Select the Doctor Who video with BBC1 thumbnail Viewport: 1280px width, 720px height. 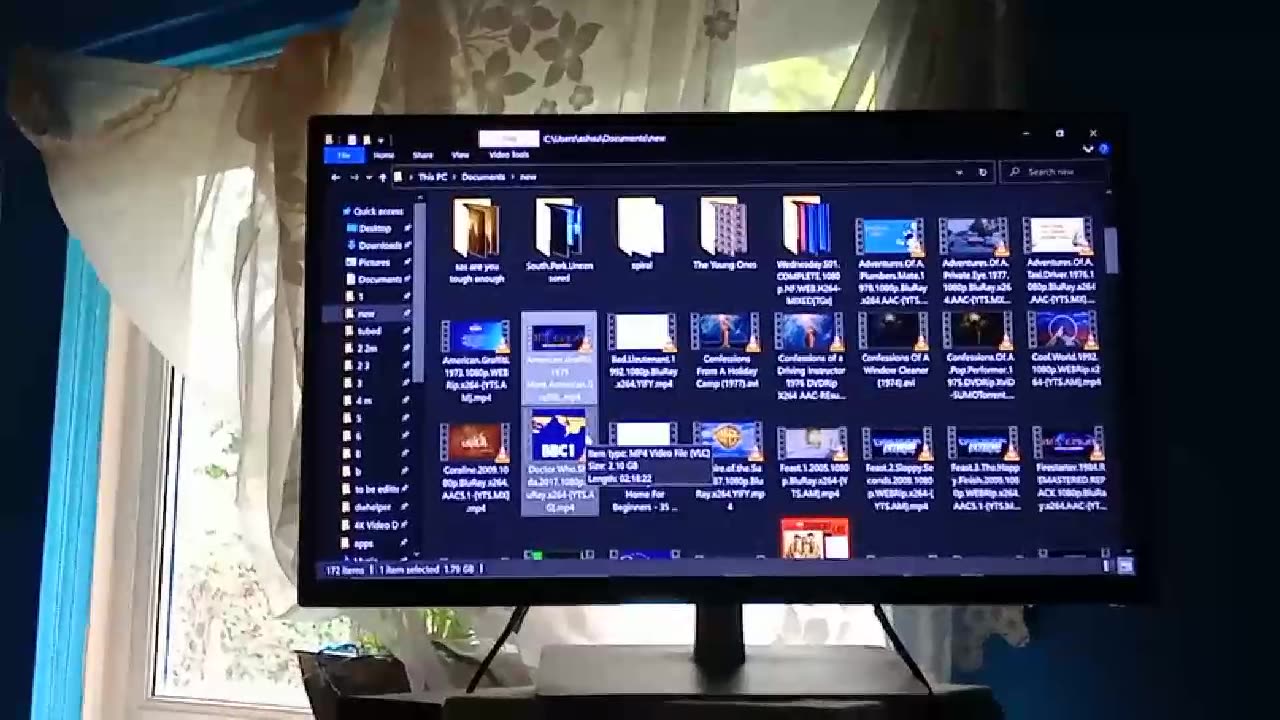(559, 462)
